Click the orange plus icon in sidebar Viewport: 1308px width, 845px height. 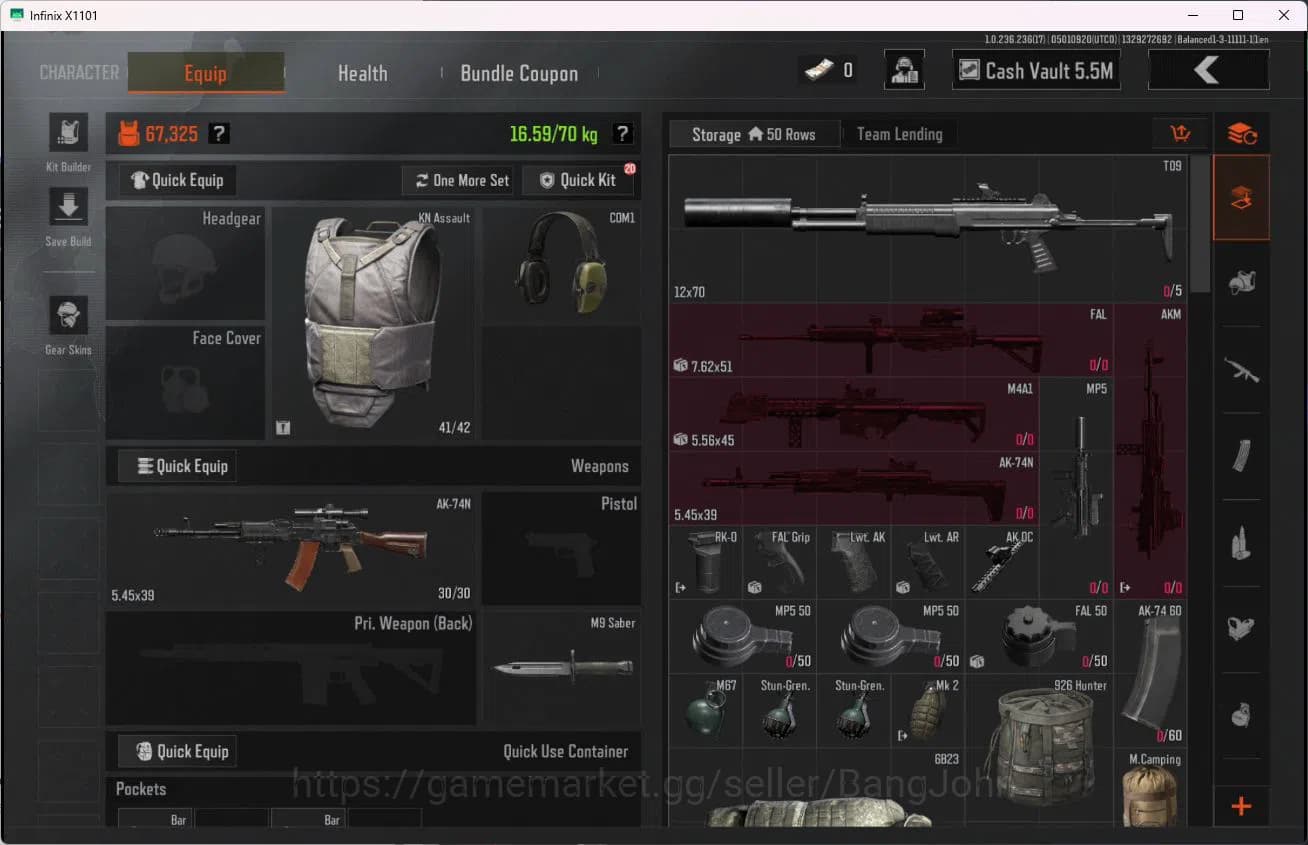click(x=1242, y=806)
